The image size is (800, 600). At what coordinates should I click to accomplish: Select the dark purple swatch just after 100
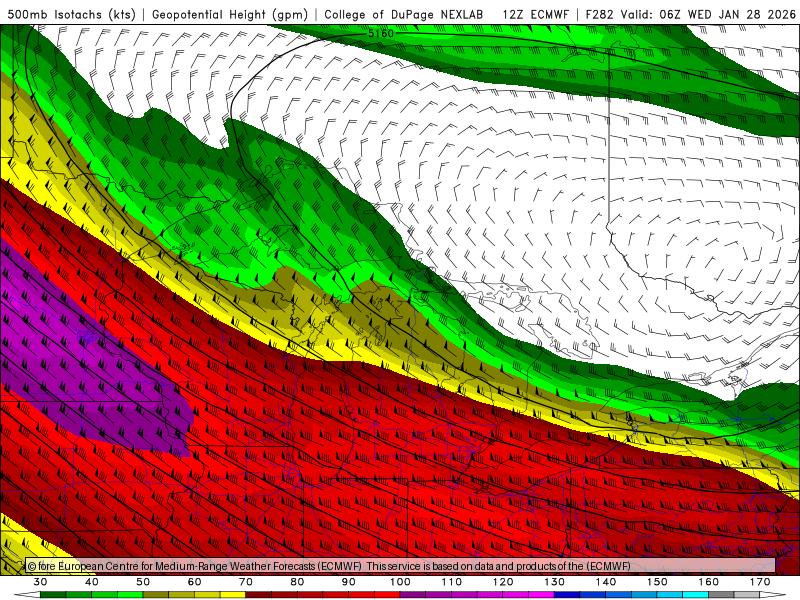coord(413,595)
